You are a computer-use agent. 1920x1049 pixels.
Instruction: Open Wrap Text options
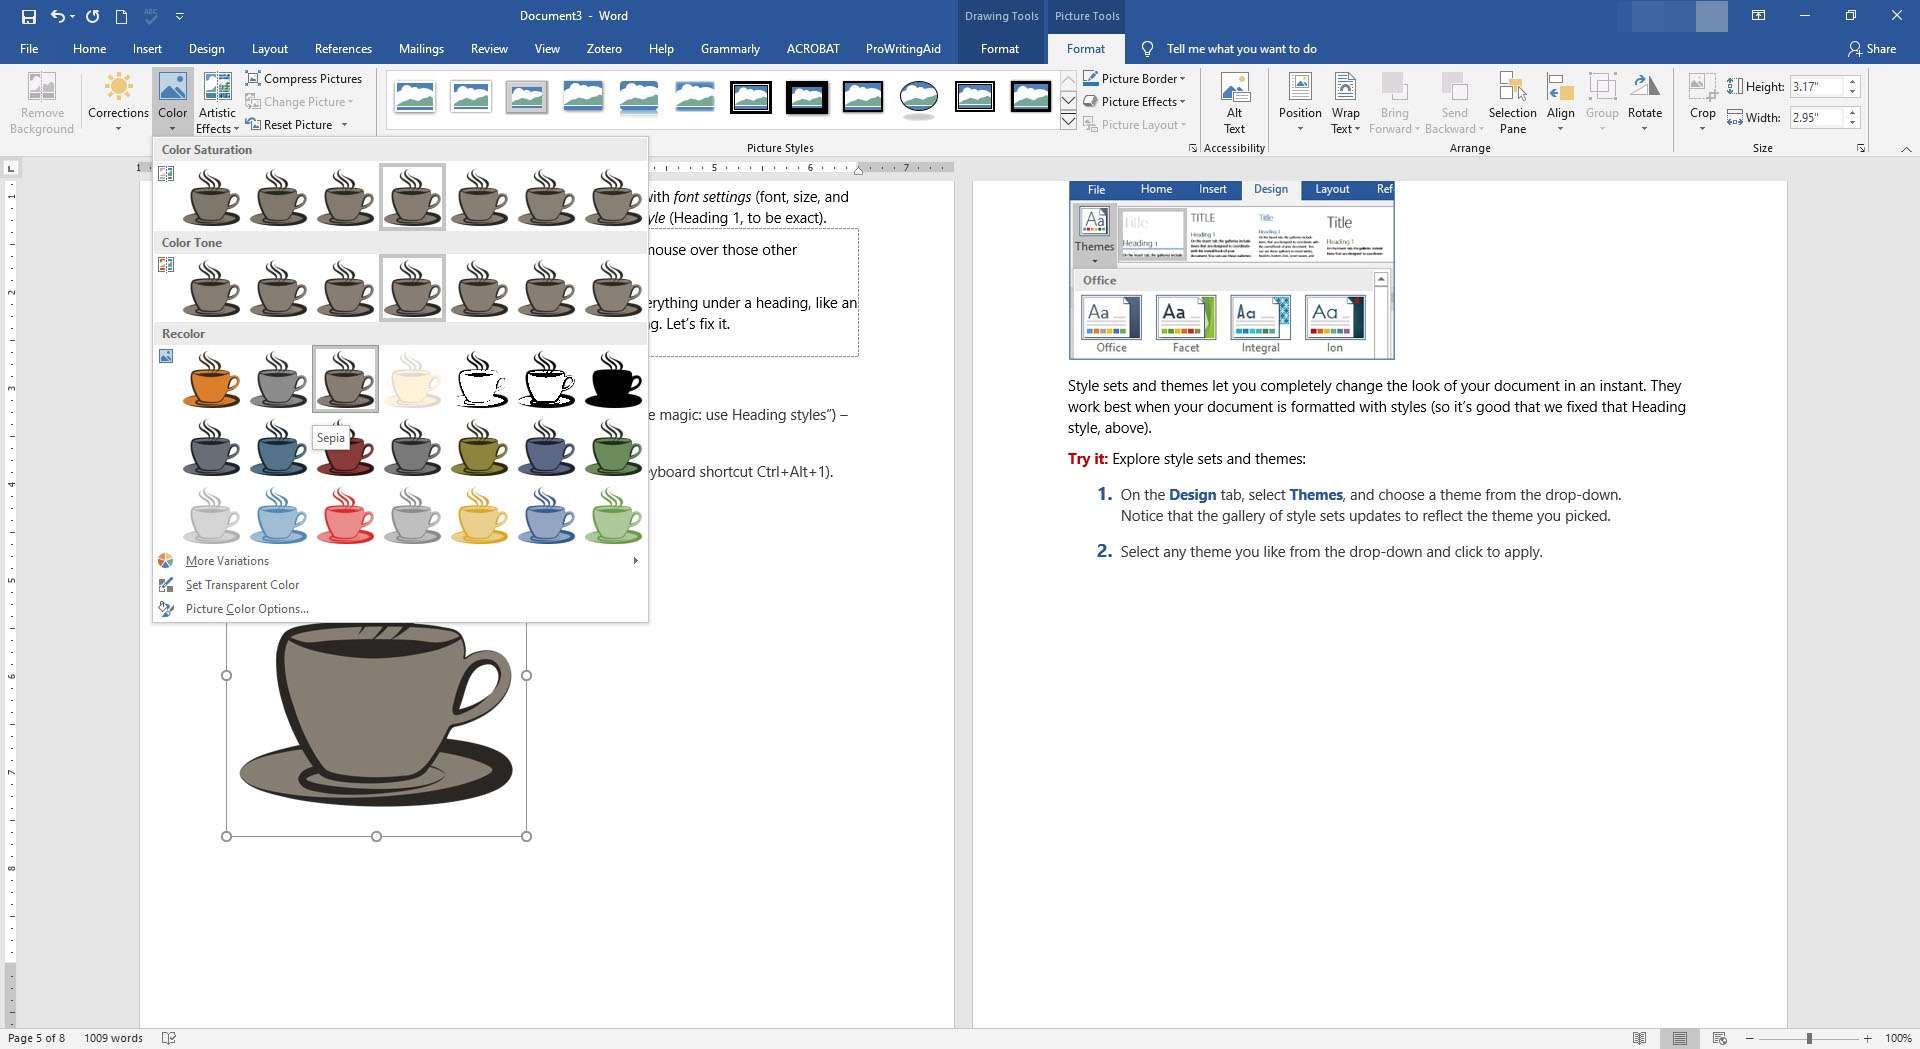(1346, 102)
